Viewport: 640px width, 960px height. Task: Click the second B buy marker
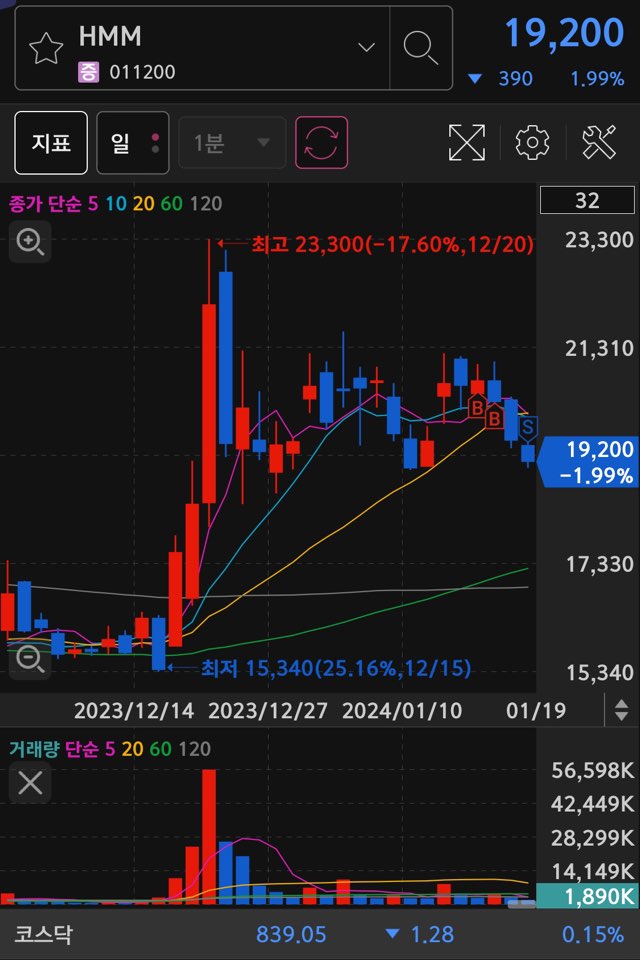(494, 418)
